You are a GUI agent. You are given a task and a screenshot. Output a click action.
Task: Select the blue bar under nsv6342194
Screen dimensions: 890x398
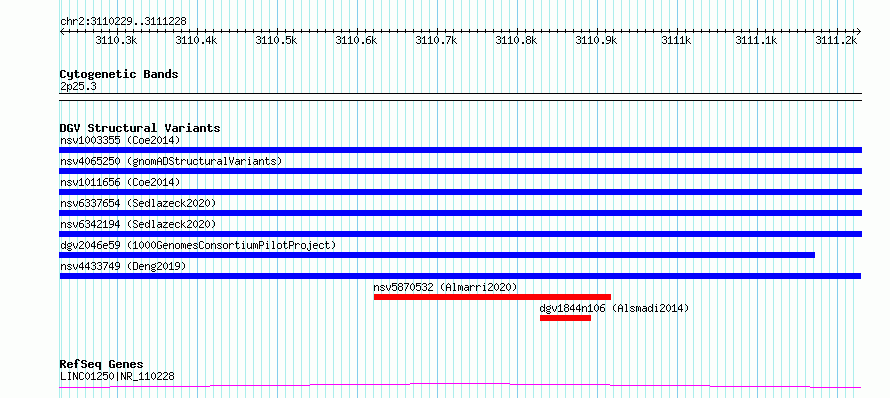[461, 234]
